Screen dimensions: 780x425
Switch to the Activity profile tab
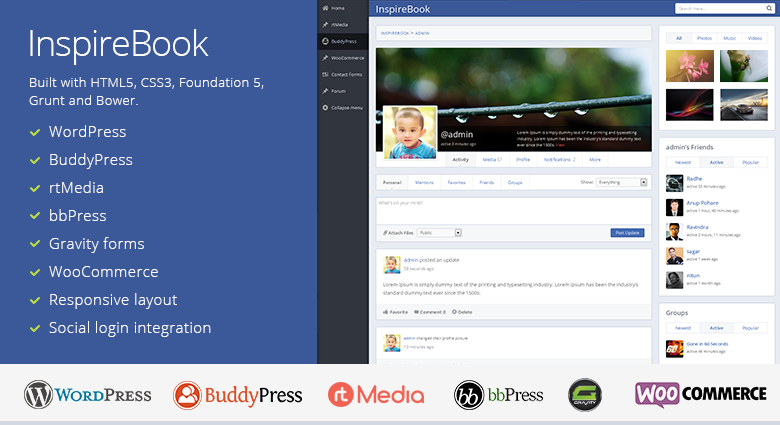pyautogui.click(x=461, y=160)
